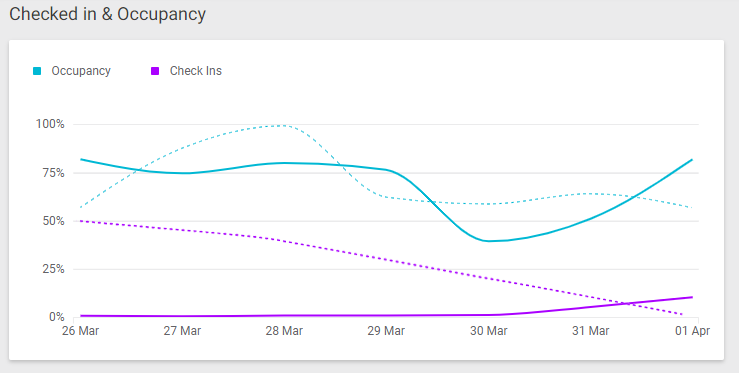Viewport: 739px width, 373px height.
Task: Click the 27 Mar axis date label
Action: point(182,331)
